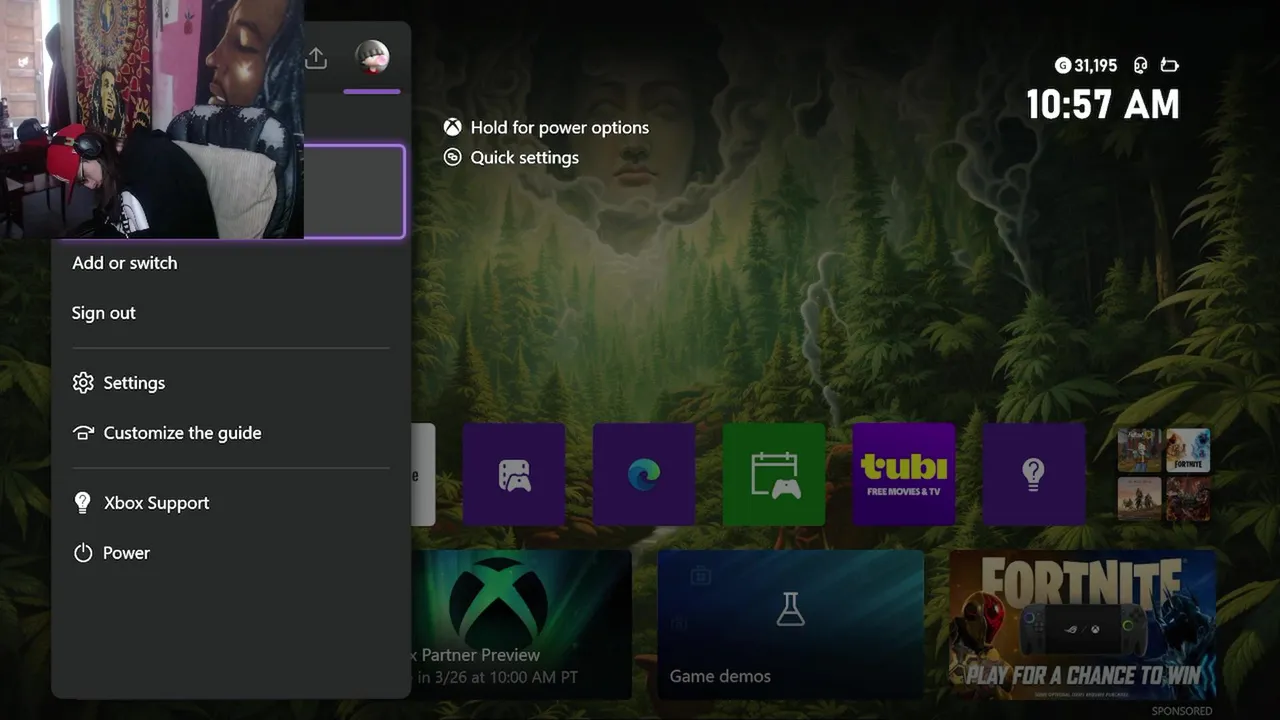Click the Settings gear icon
The width and height of the screenshot is (1280, 720).
click(x=83, y=383)
